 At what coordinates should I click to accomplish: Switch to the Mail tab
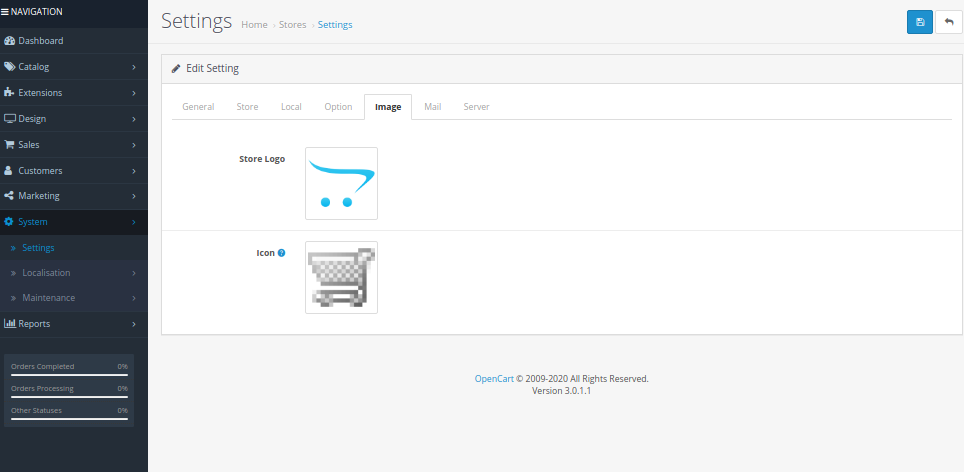(433, 107)
